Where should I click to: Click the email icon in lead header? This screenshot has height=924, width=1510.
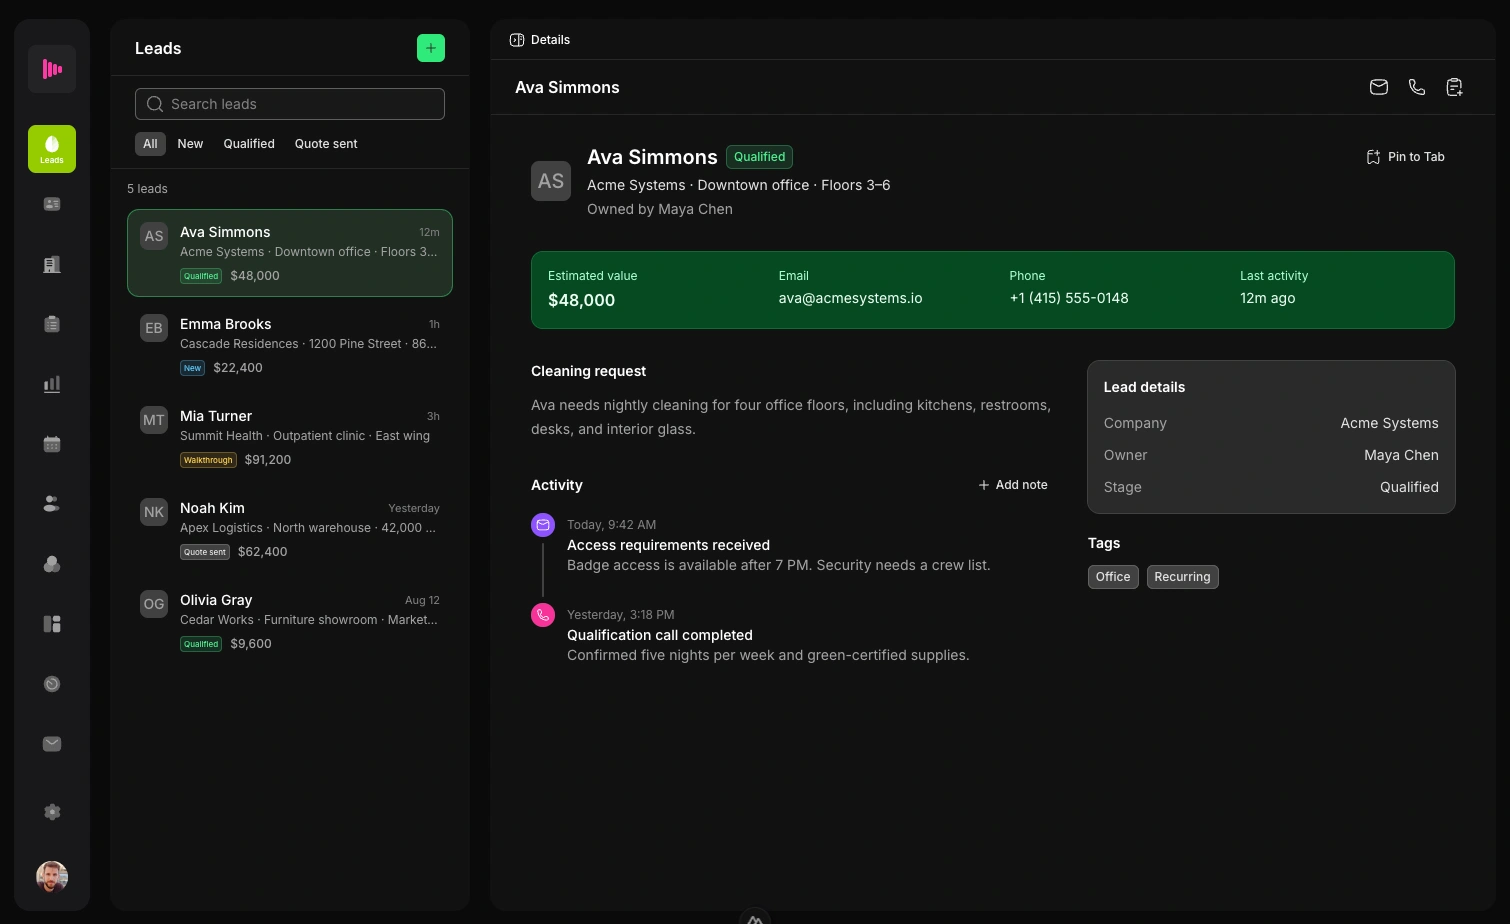tap(1379, 87)
